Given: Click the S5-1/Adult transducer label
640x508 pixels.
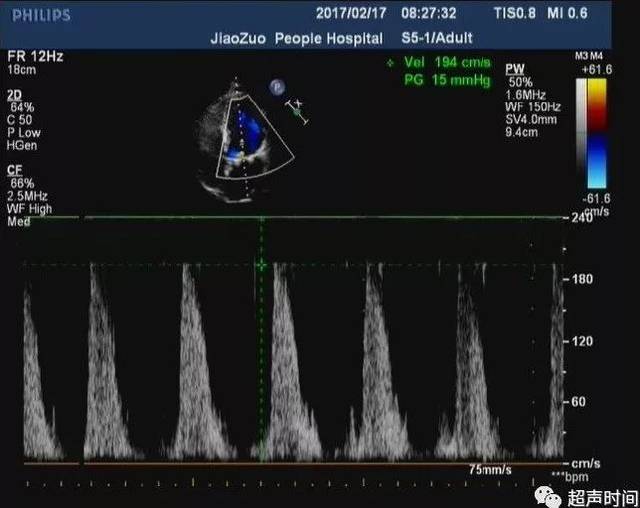Looking at the screenshot, I should pyautogui.click(x=437, y=38).
